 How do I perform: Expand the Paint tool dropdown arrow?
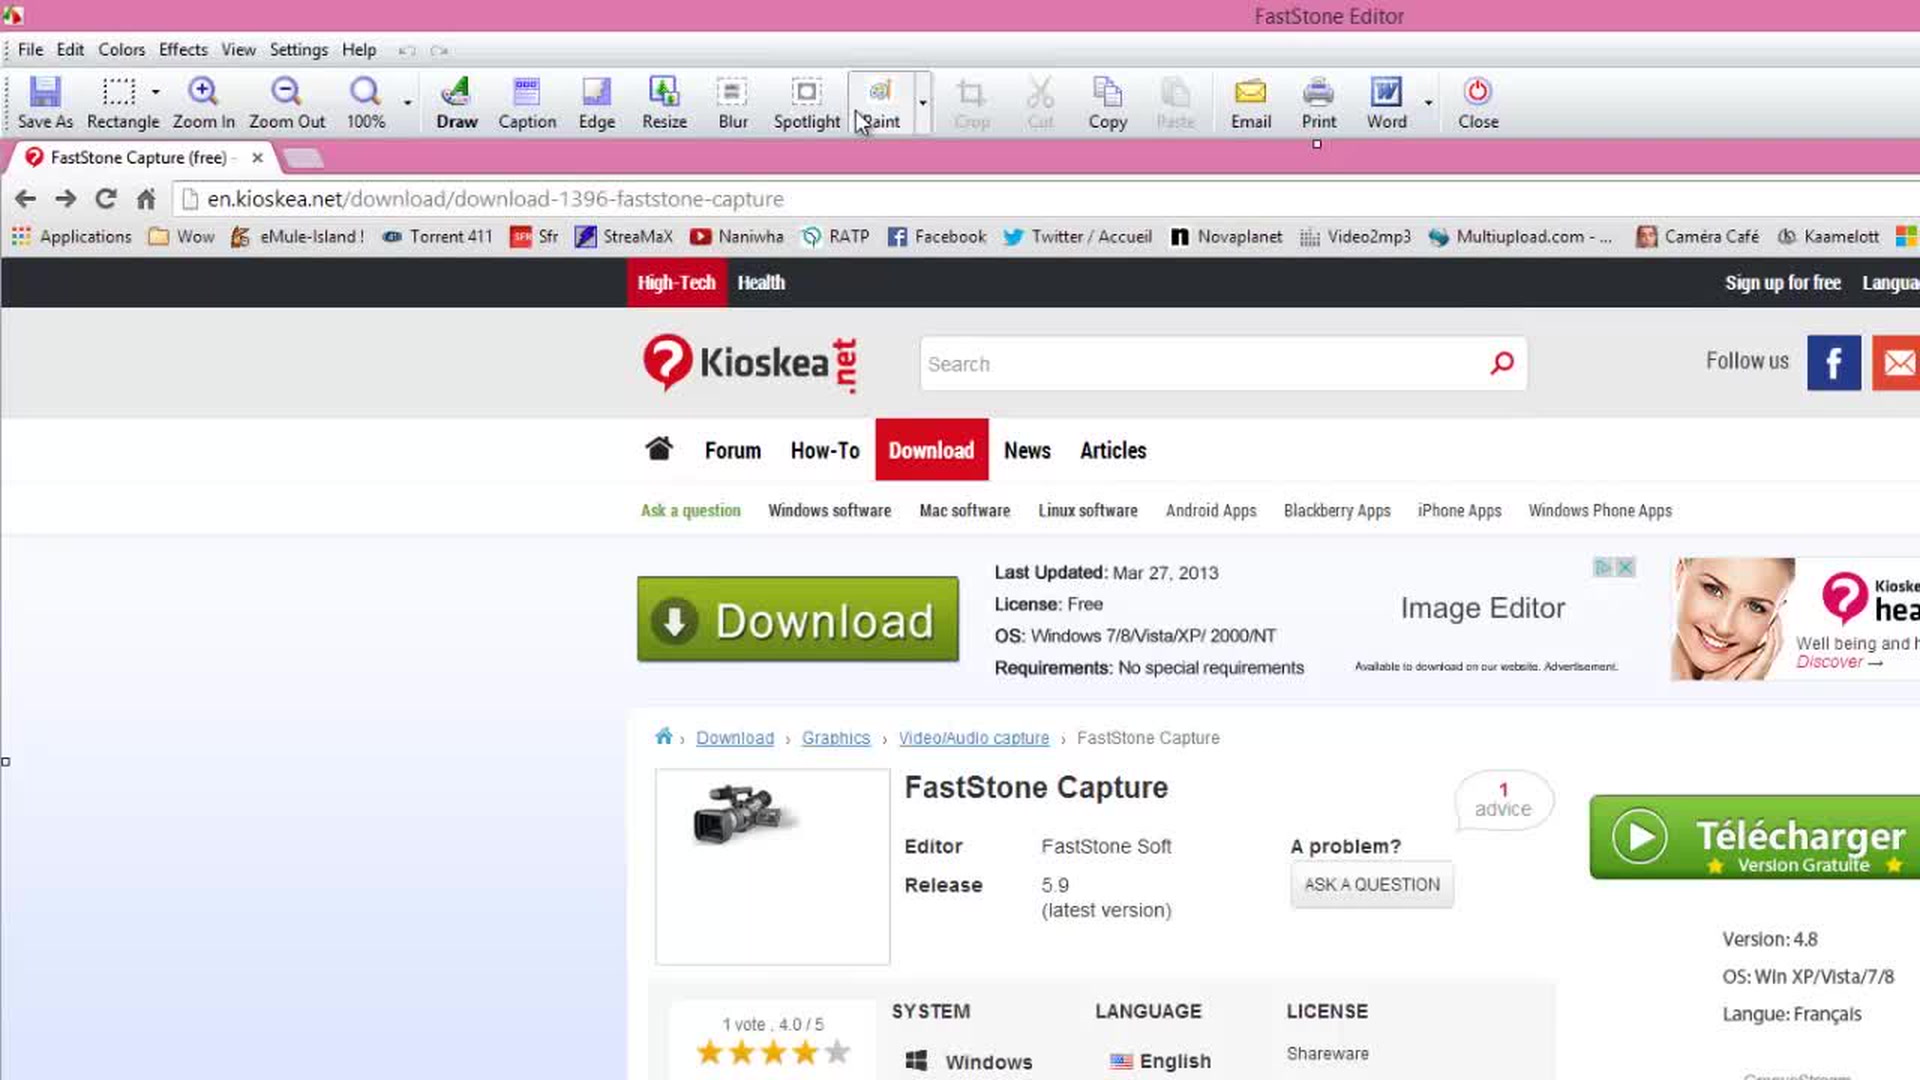pos(920,103)
